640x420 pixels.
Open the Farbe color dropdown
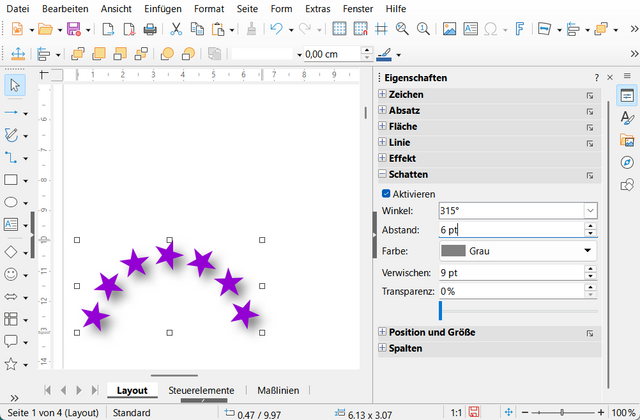(588, 250)
